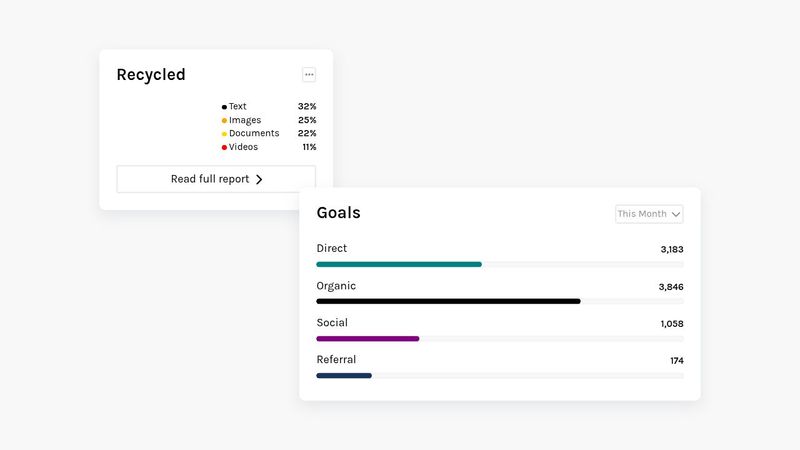The height and width of the screenshot is (450, 800).
Task: Click the Referral value 174
Action: click(x=677, y=361)
